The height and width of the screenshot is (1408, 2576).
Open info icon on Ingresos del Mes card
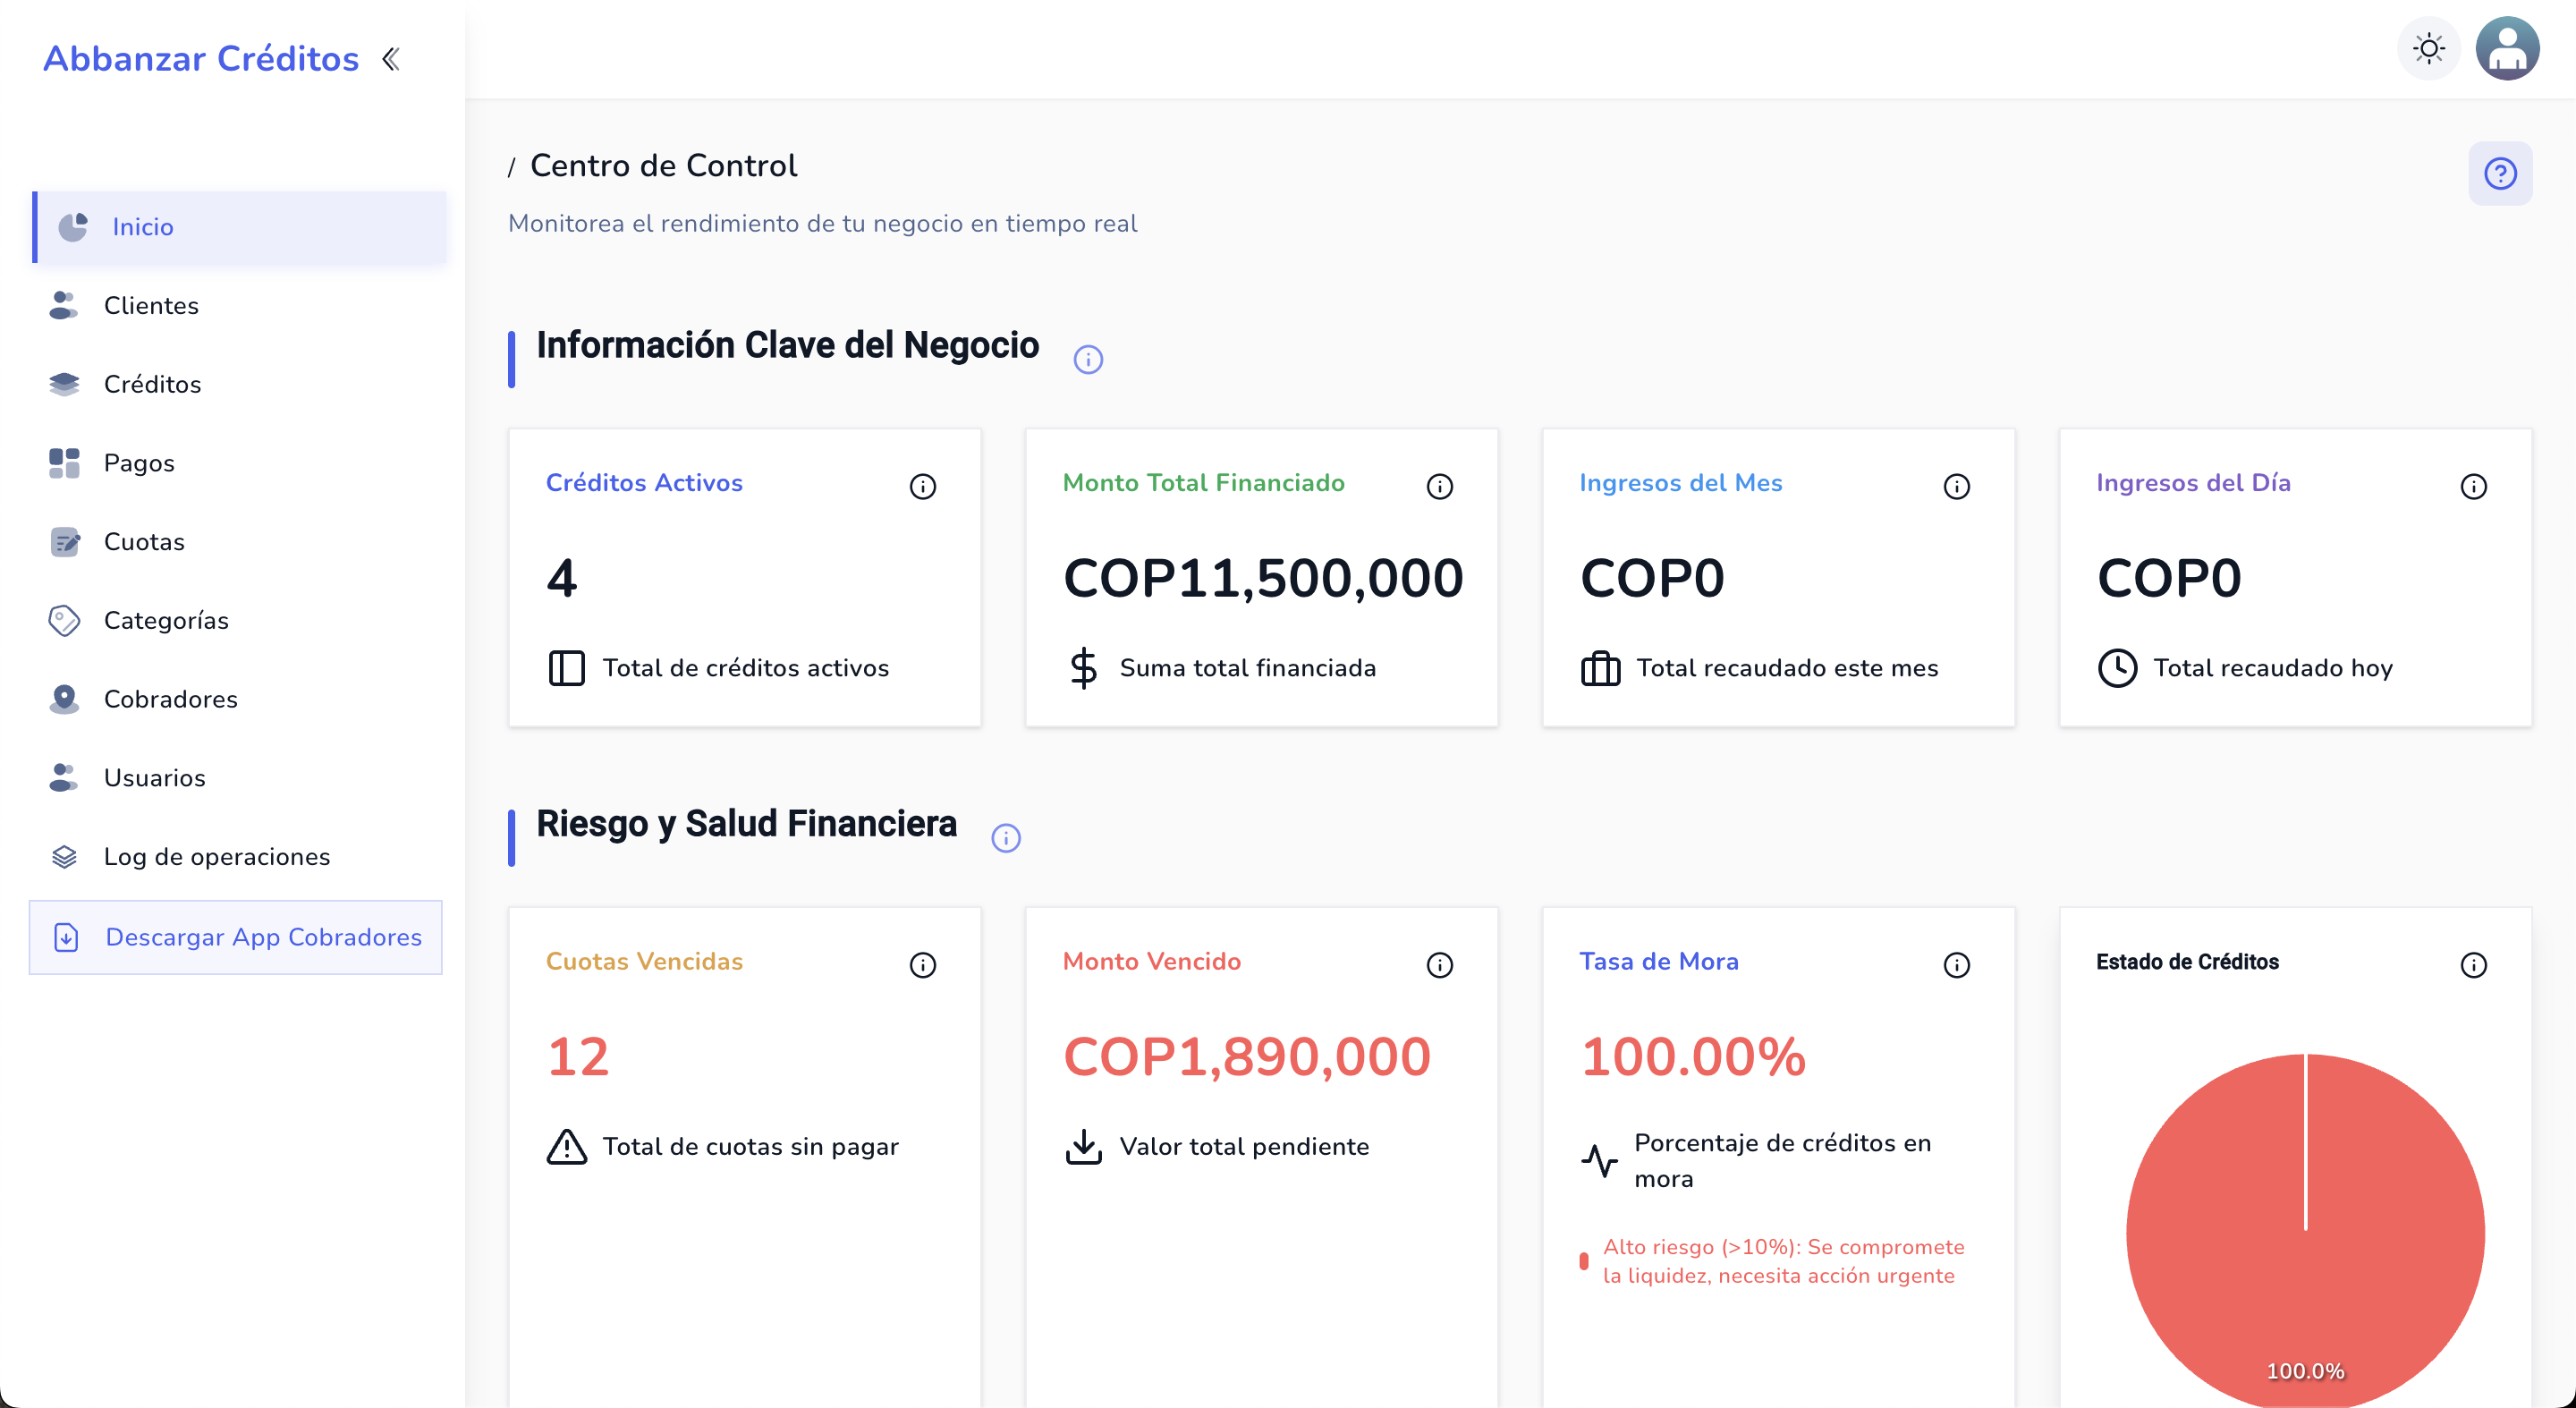pos(1957,486)
